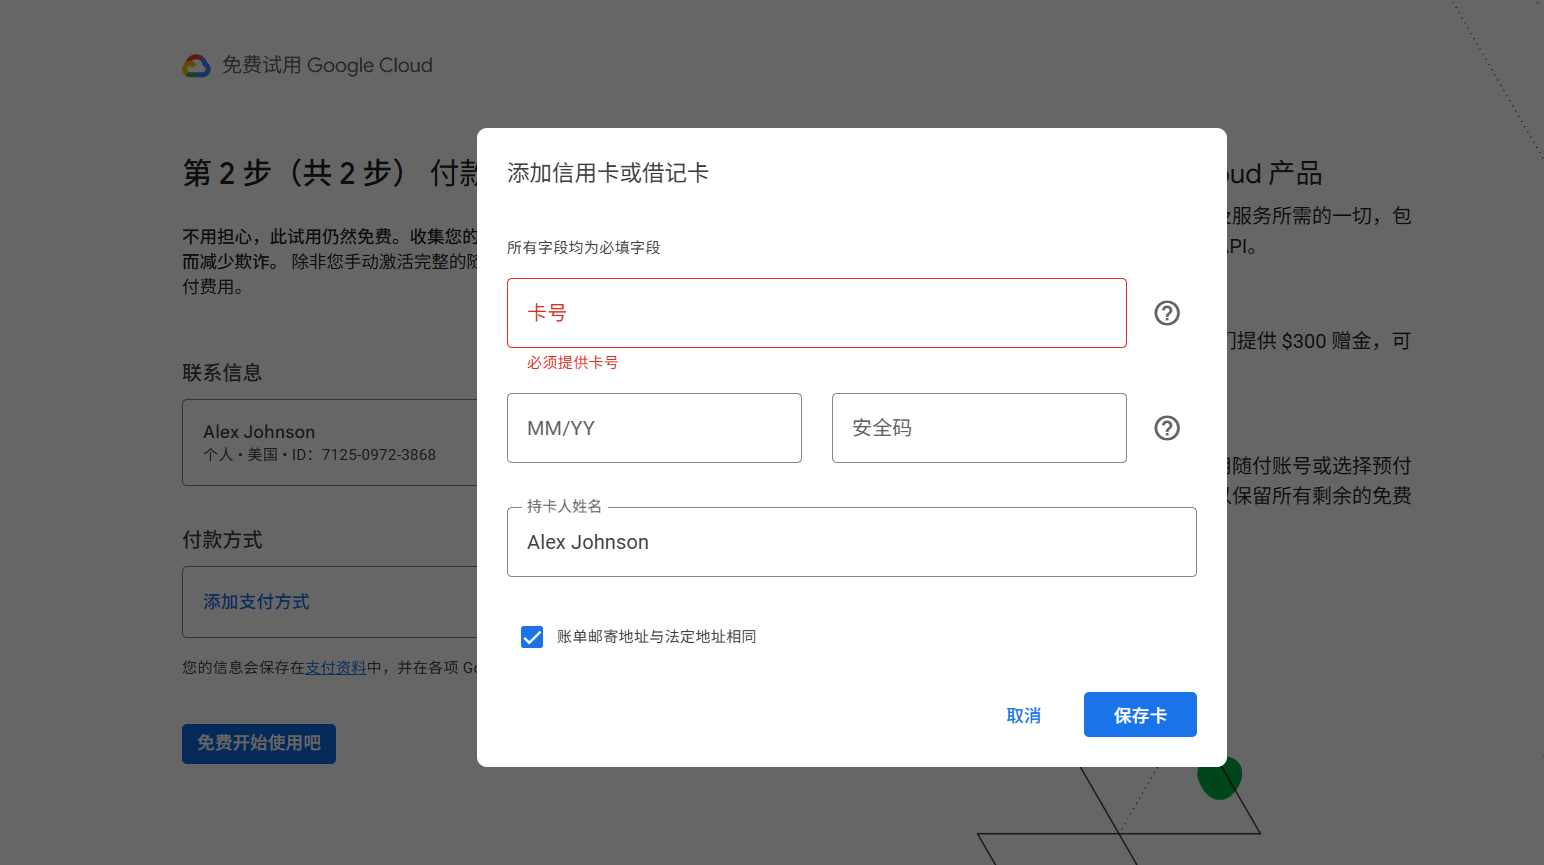This screenshot has width=1544, height=865.
Task: Click the 安全码 security code field
Action: (x=978, y=428)
